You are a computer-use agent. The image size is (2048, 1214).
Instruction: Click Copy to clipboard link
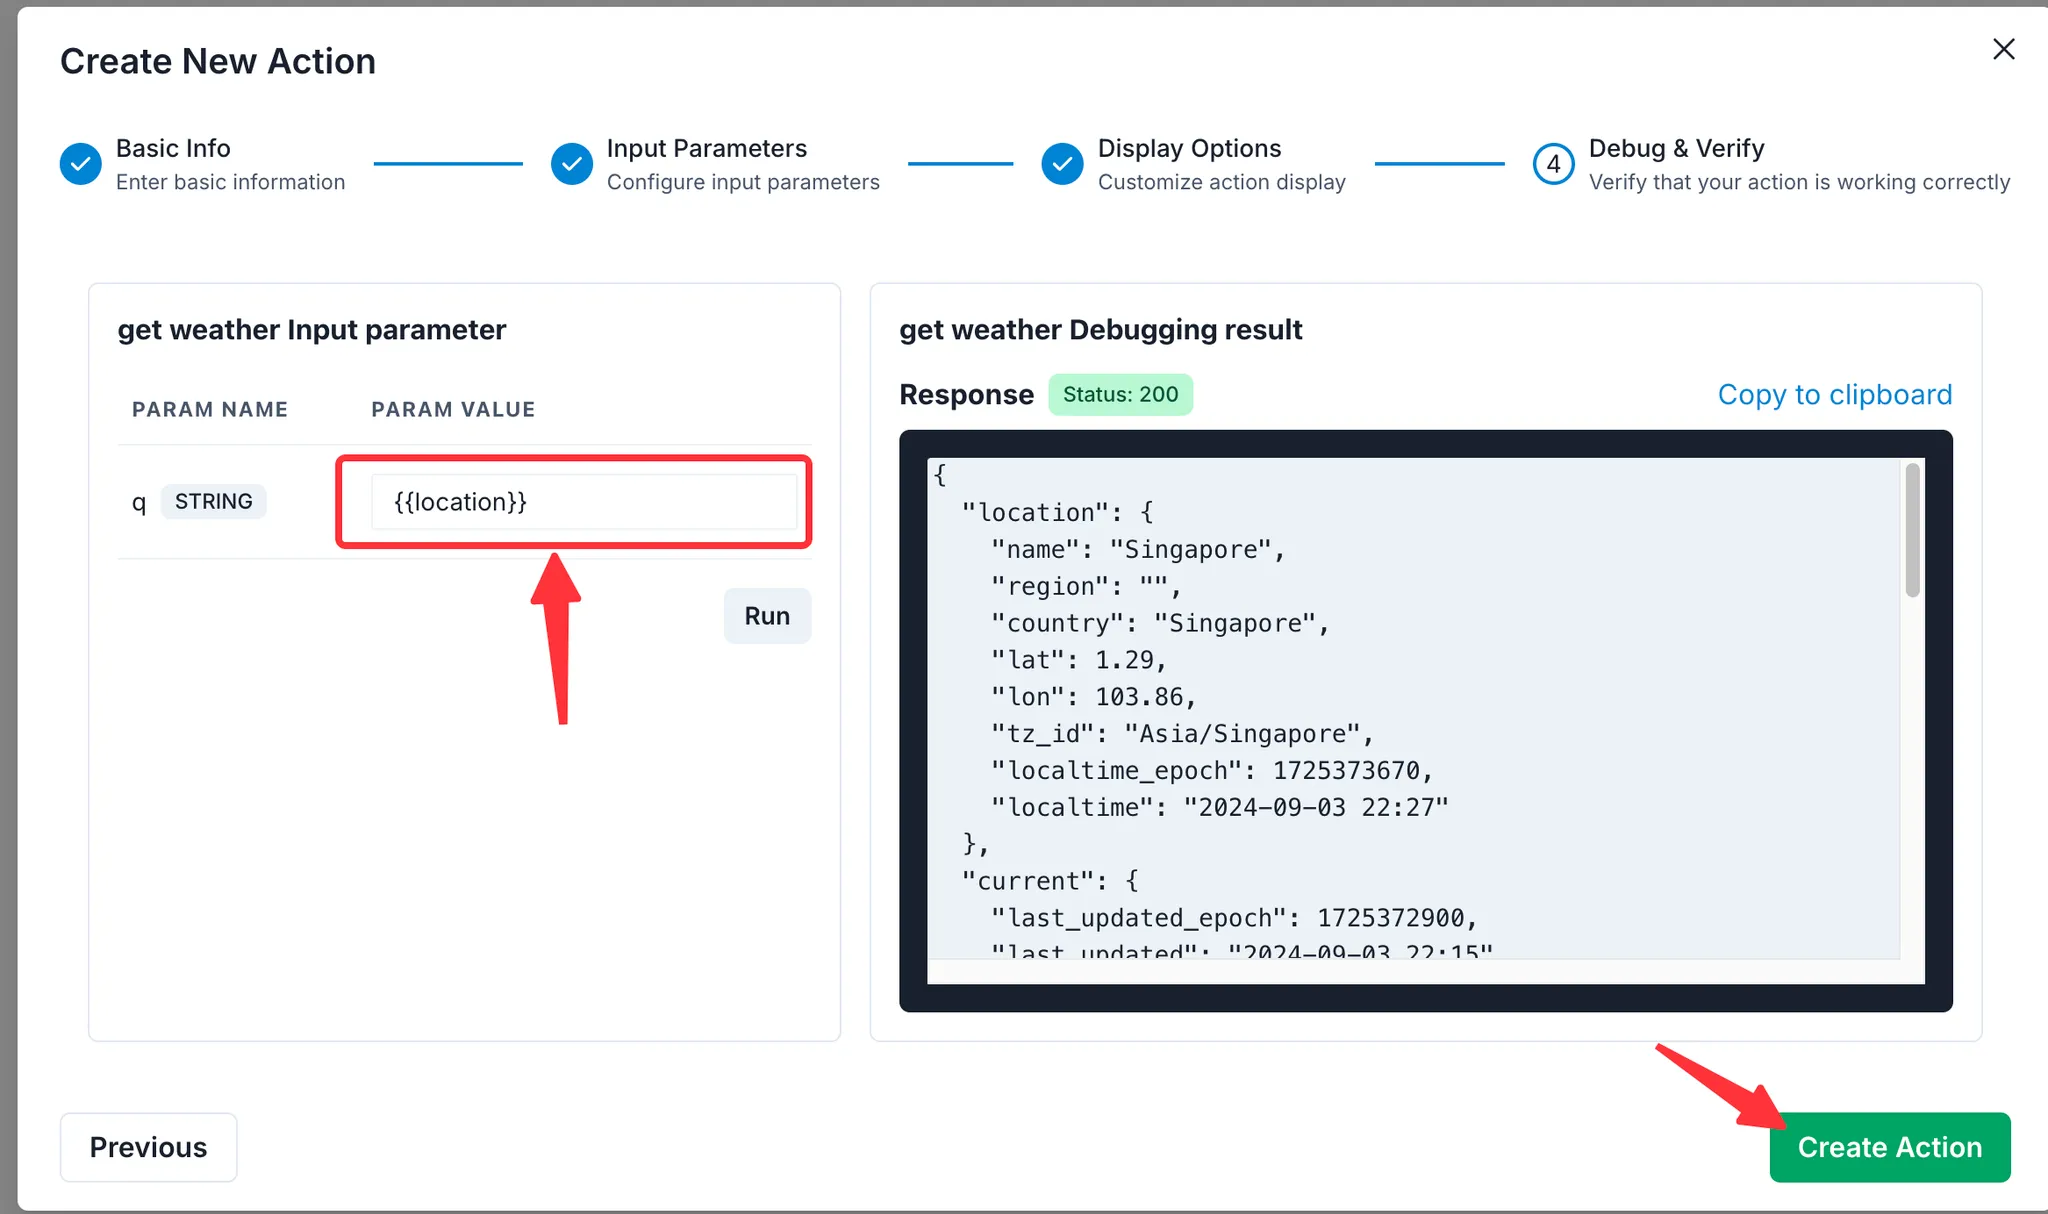(x=1834, y=394)
